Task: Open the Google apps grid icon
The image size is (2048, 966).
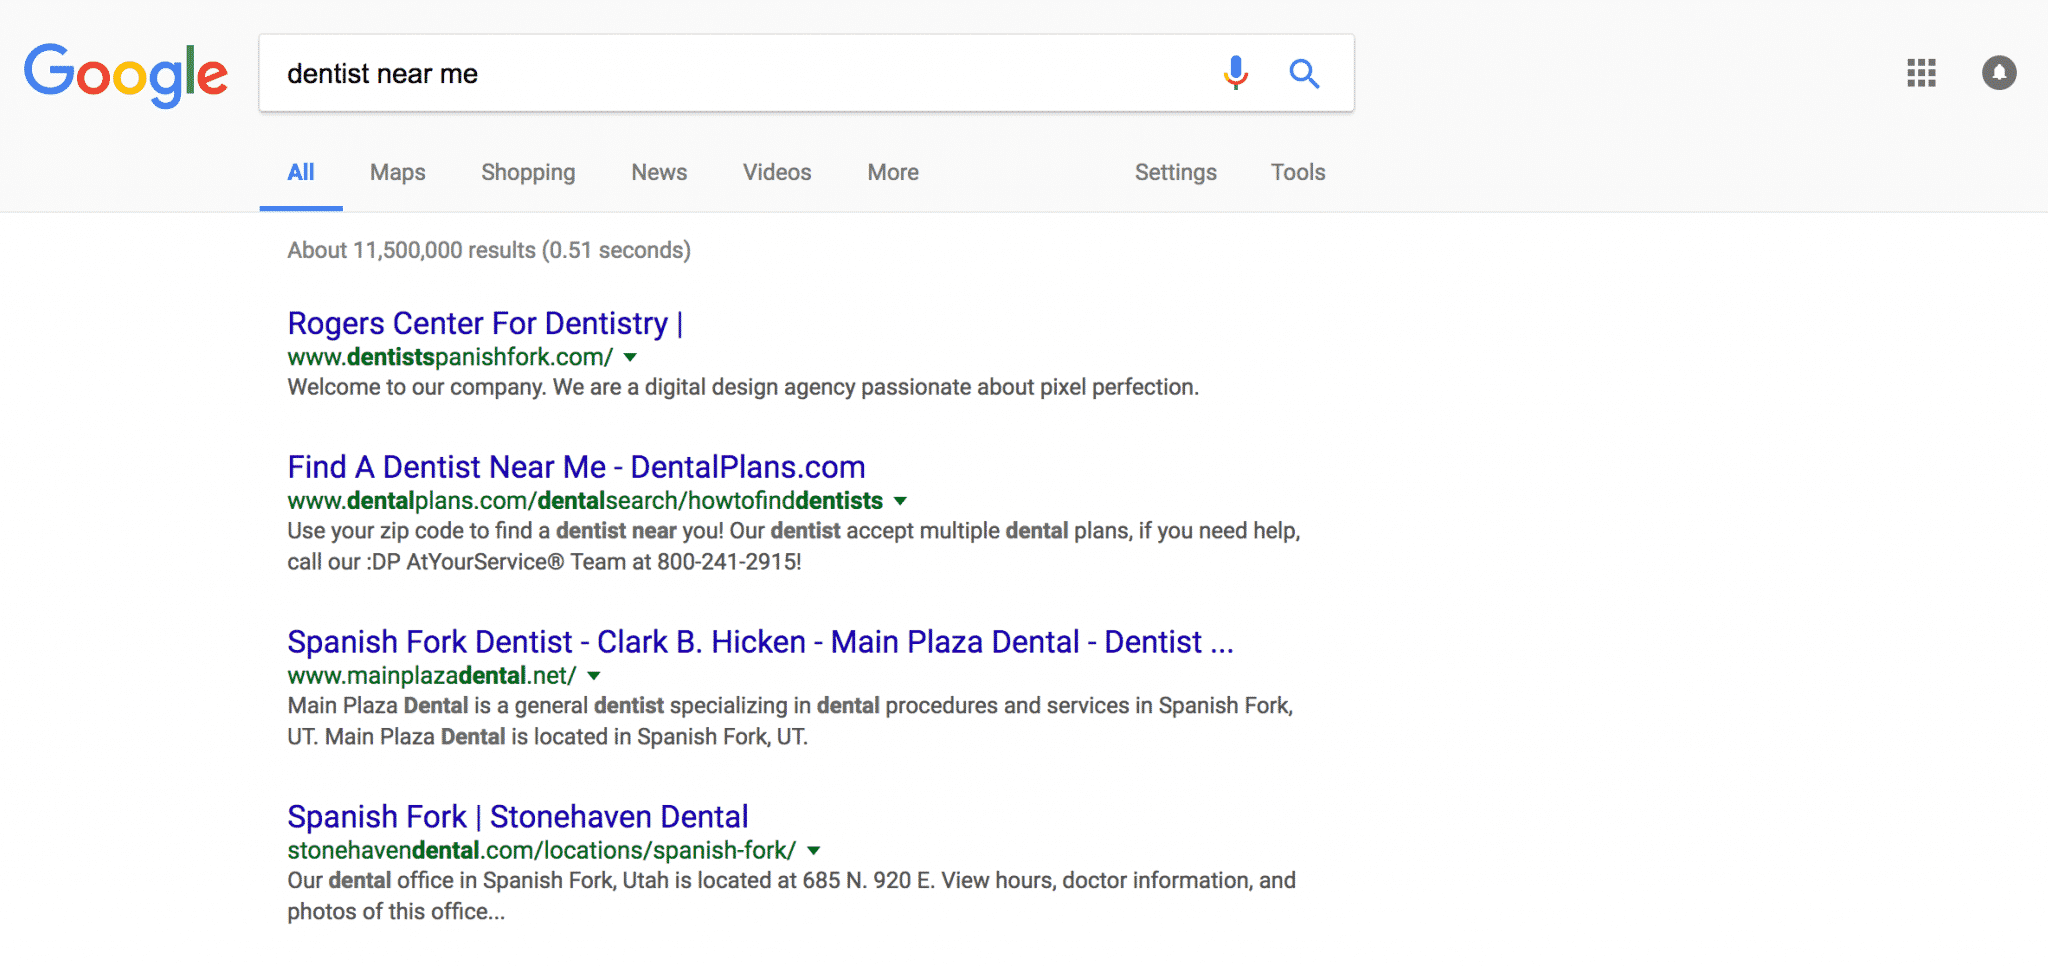Action: click(x=1921, y=73)
